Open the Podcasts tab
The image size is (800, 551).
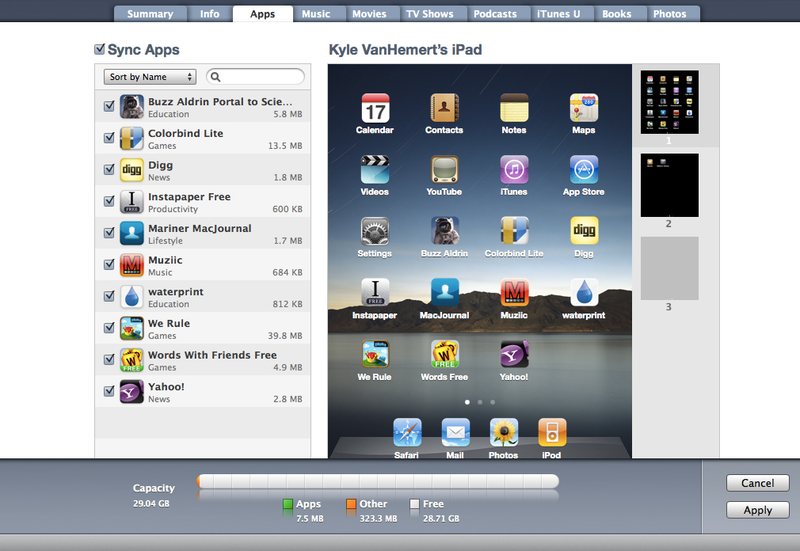495,14
